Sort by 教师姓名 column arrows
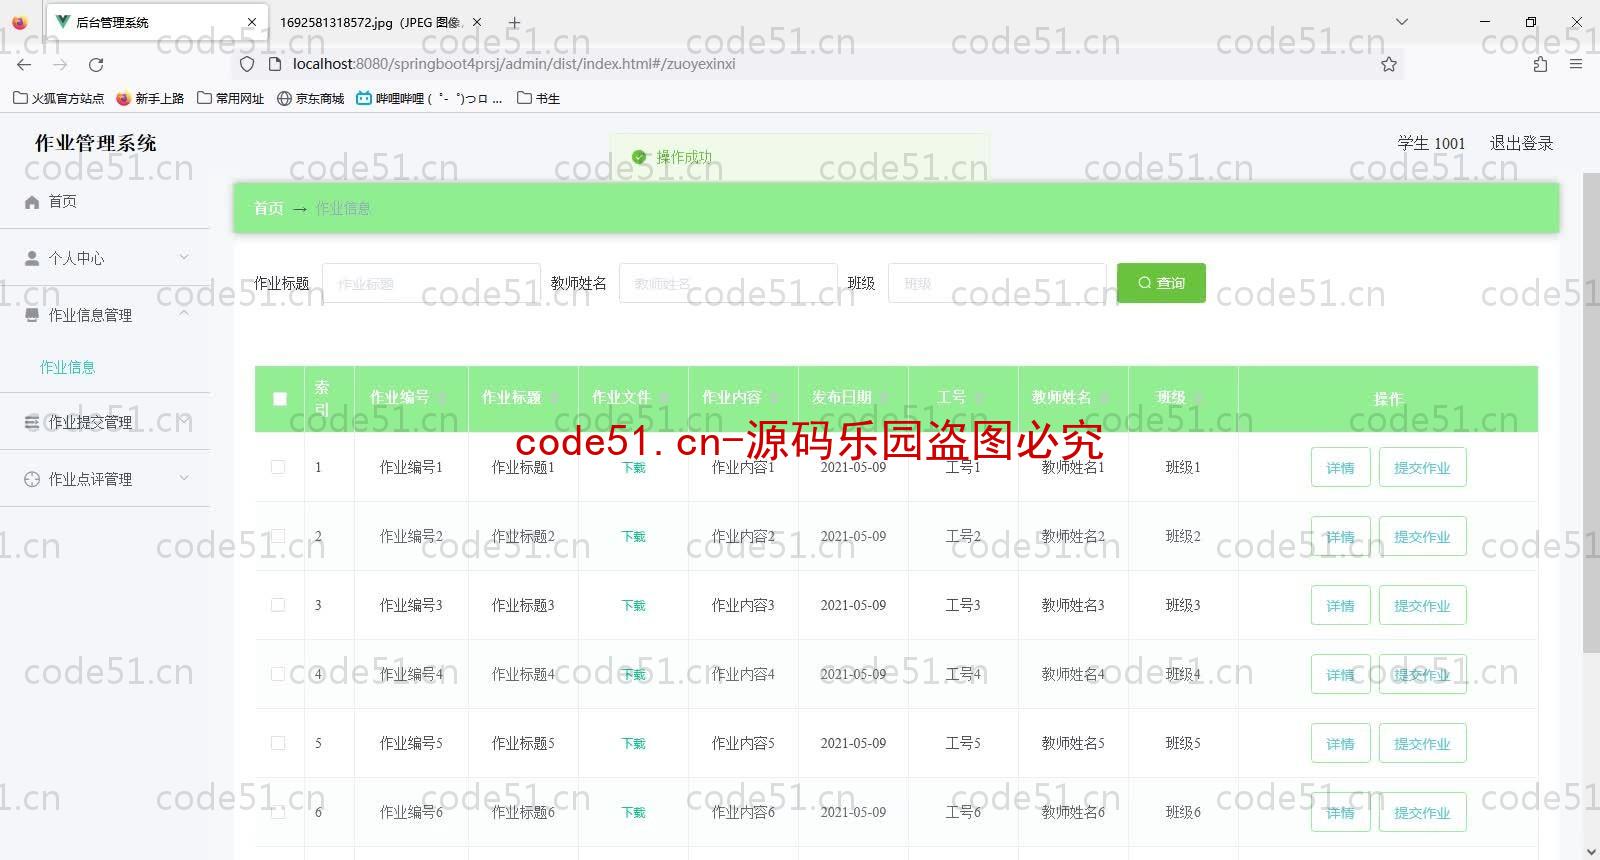Viewport: 1600px width, 860px height. click(x=1104, y=398)
